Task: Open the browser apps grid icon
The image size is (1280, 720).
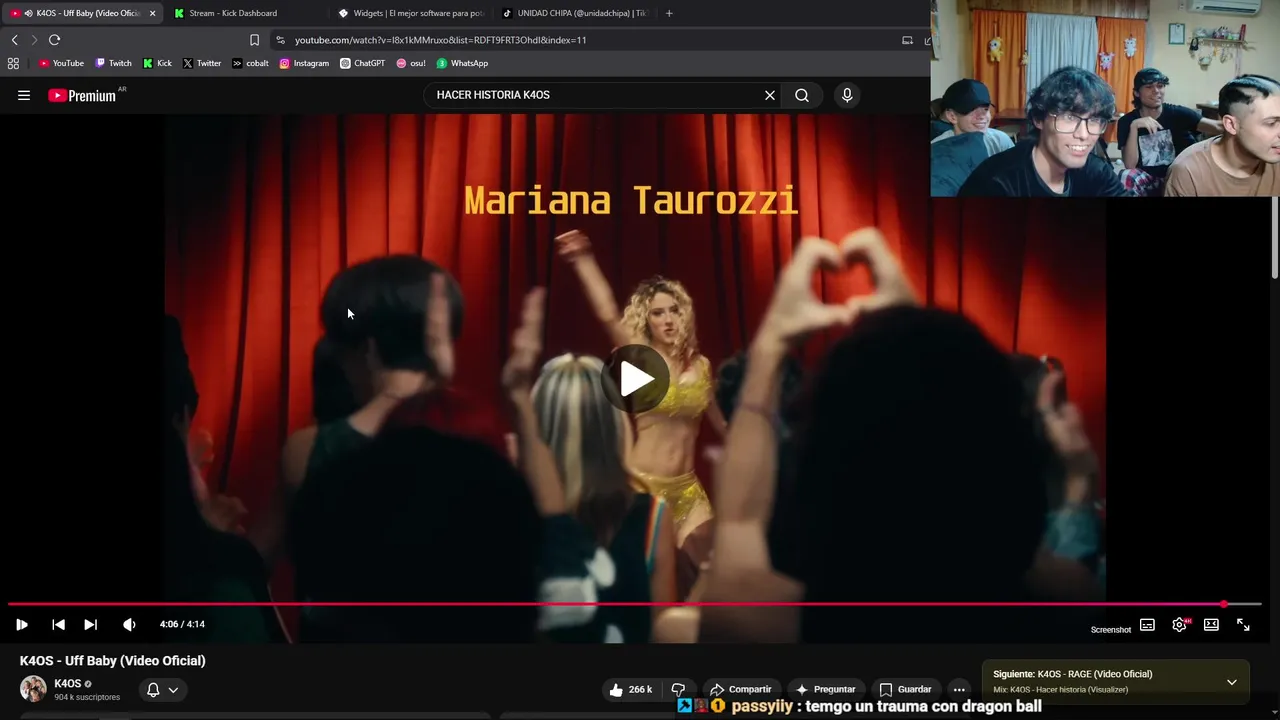Action: click(x=13, y=63)
